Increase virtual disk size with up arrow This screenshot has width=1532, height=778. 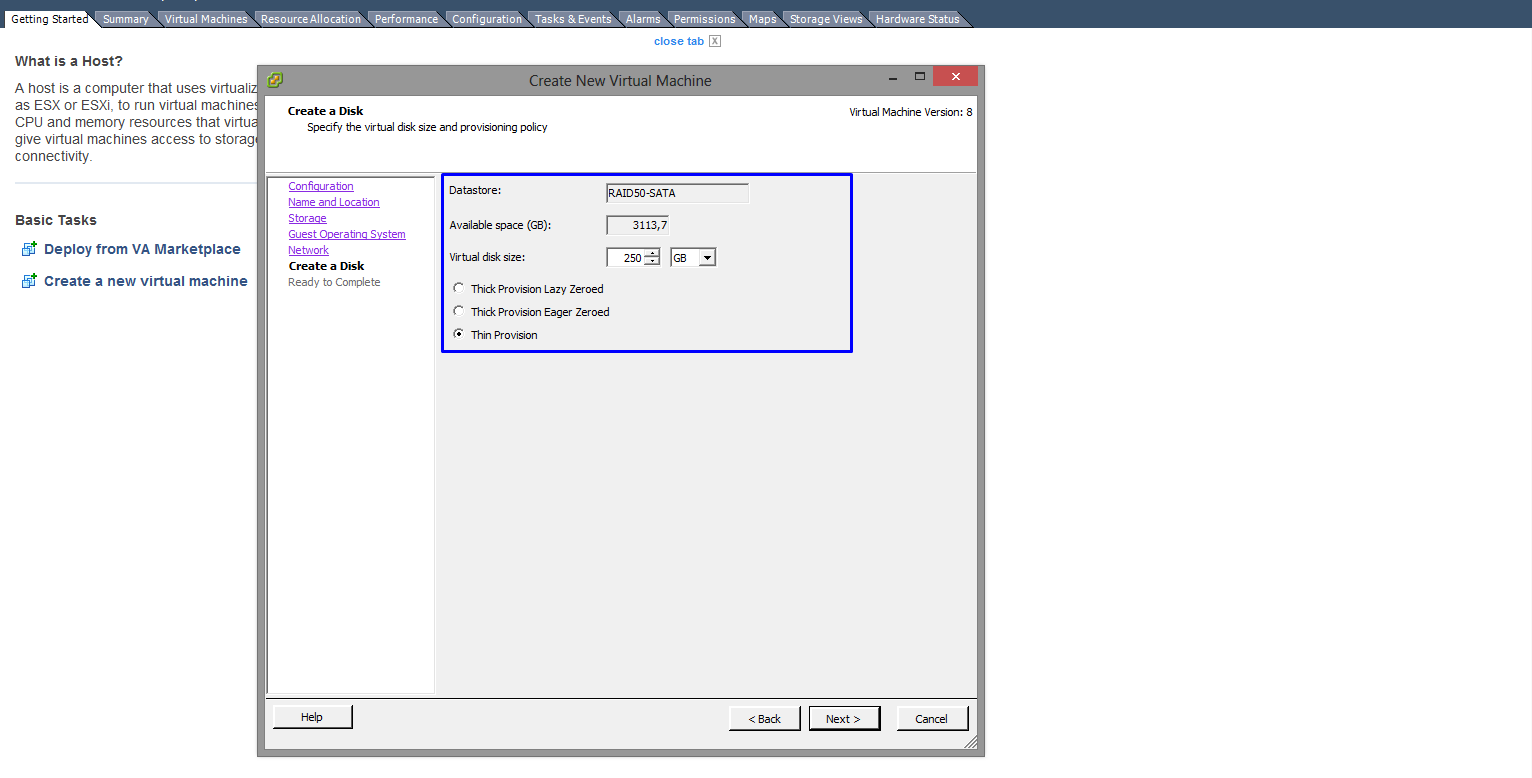(x=652, y=253)
